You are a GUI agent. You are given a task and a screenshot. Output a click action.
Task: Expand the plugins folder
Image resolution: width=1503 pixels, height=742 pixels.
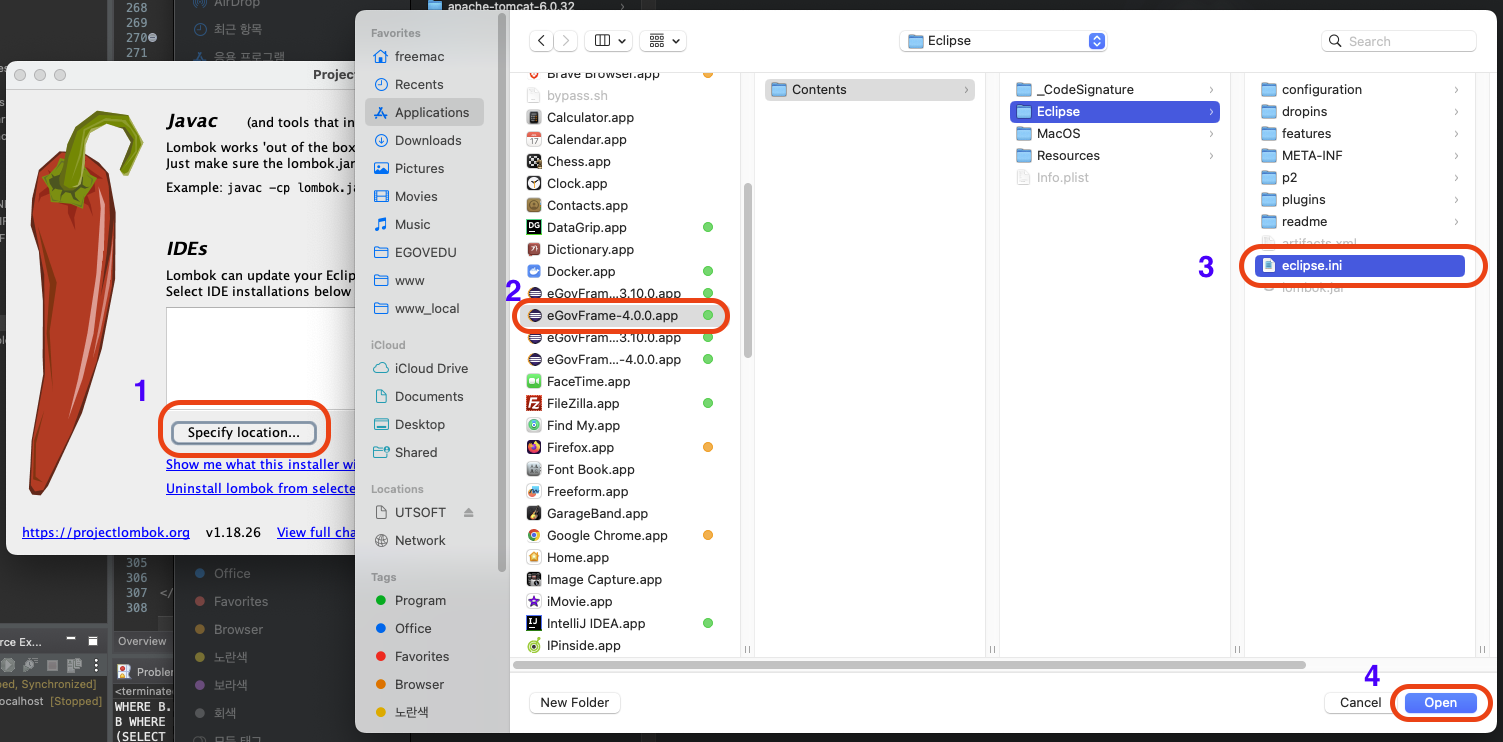[1456, 200]
